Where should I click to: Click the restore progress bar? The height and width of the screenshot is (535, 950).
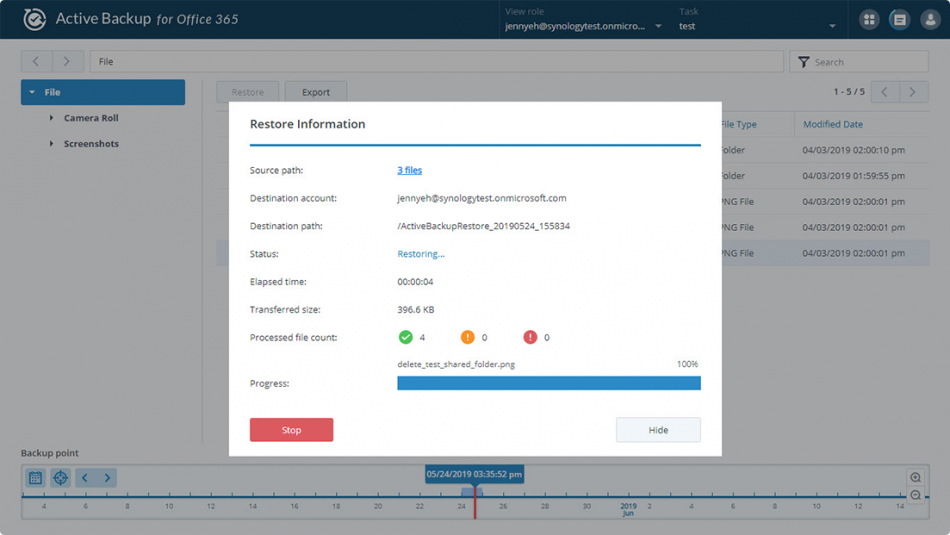[x=549, y=383]
